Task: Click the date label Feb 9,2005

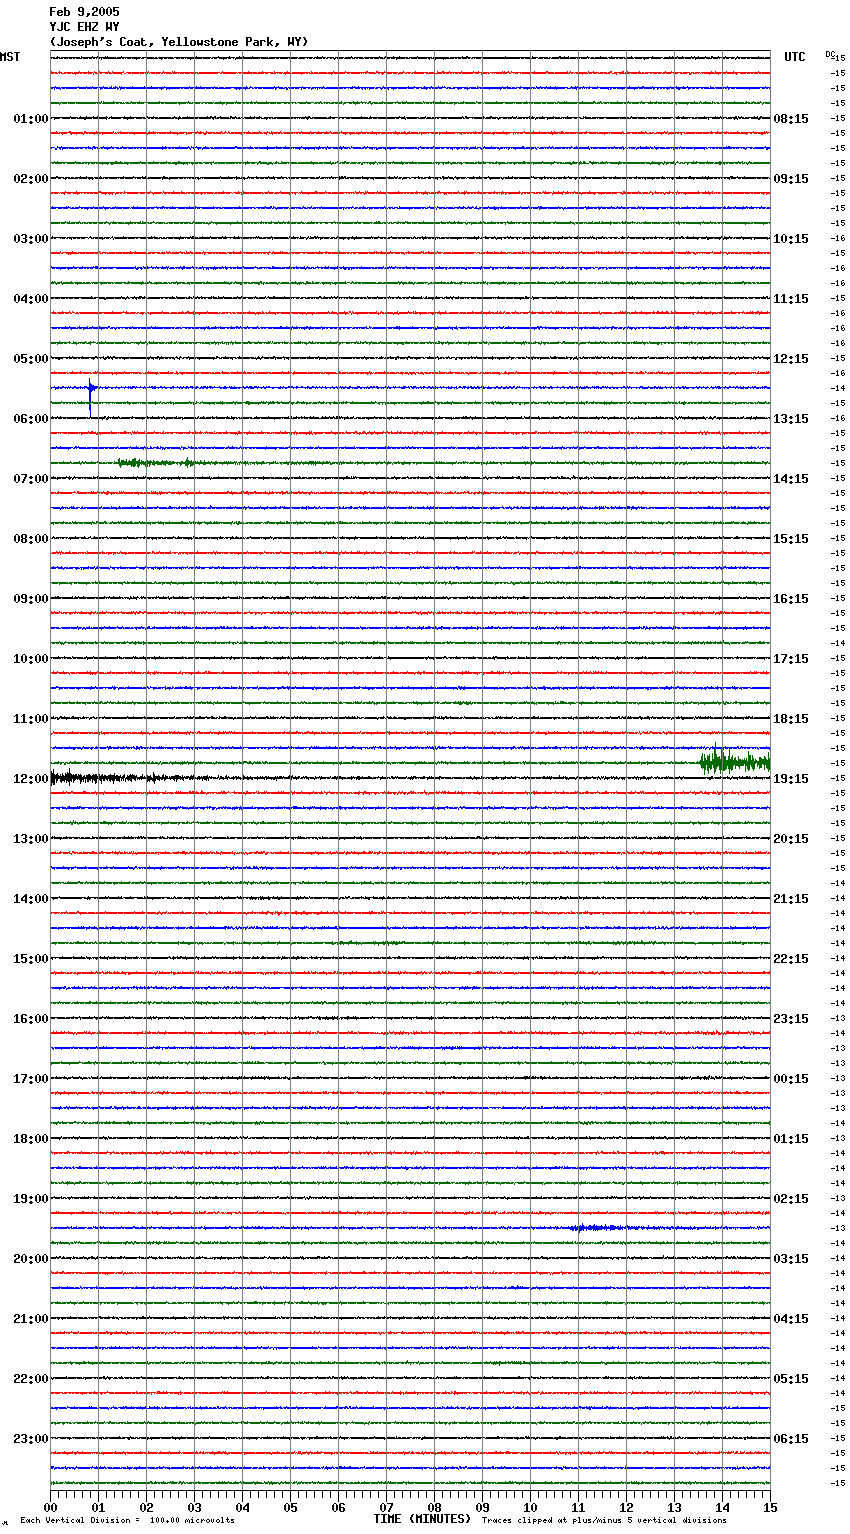Action: (x=84, y=12)
